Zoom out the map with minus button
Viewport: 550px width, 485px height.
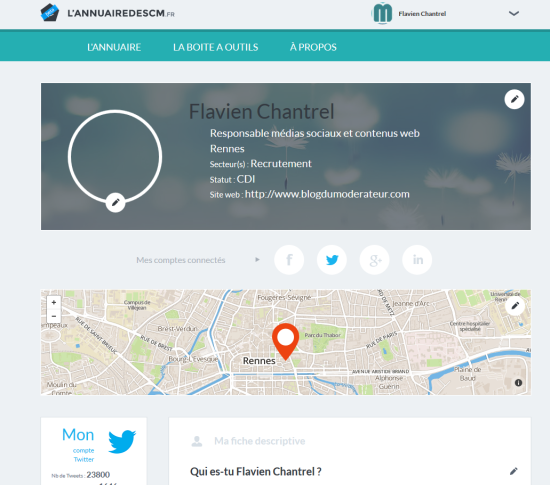[x=54, y=316]
